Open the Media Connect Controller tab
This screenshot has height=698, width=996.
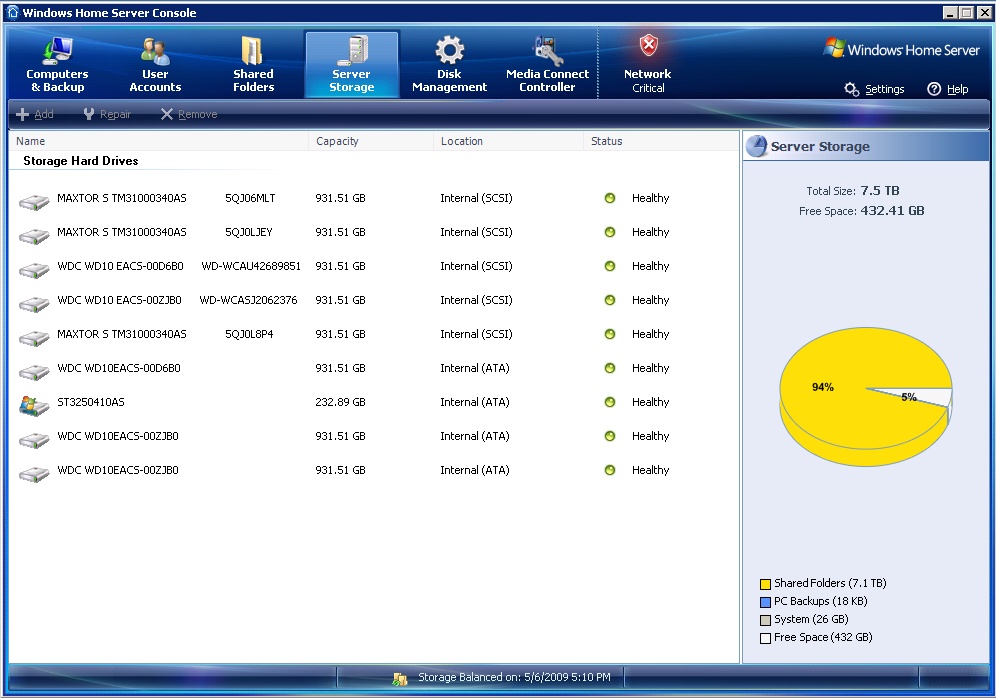(547, 65)
